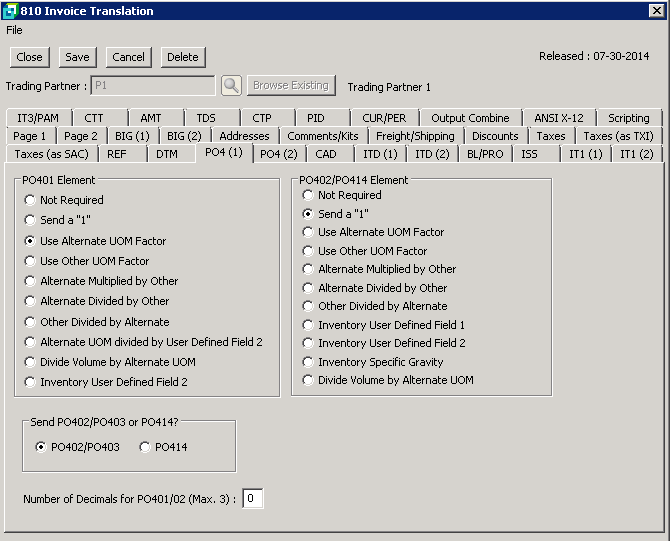
Task: Open the File menu
Action: pyautogui.click(x=14, y=30)
